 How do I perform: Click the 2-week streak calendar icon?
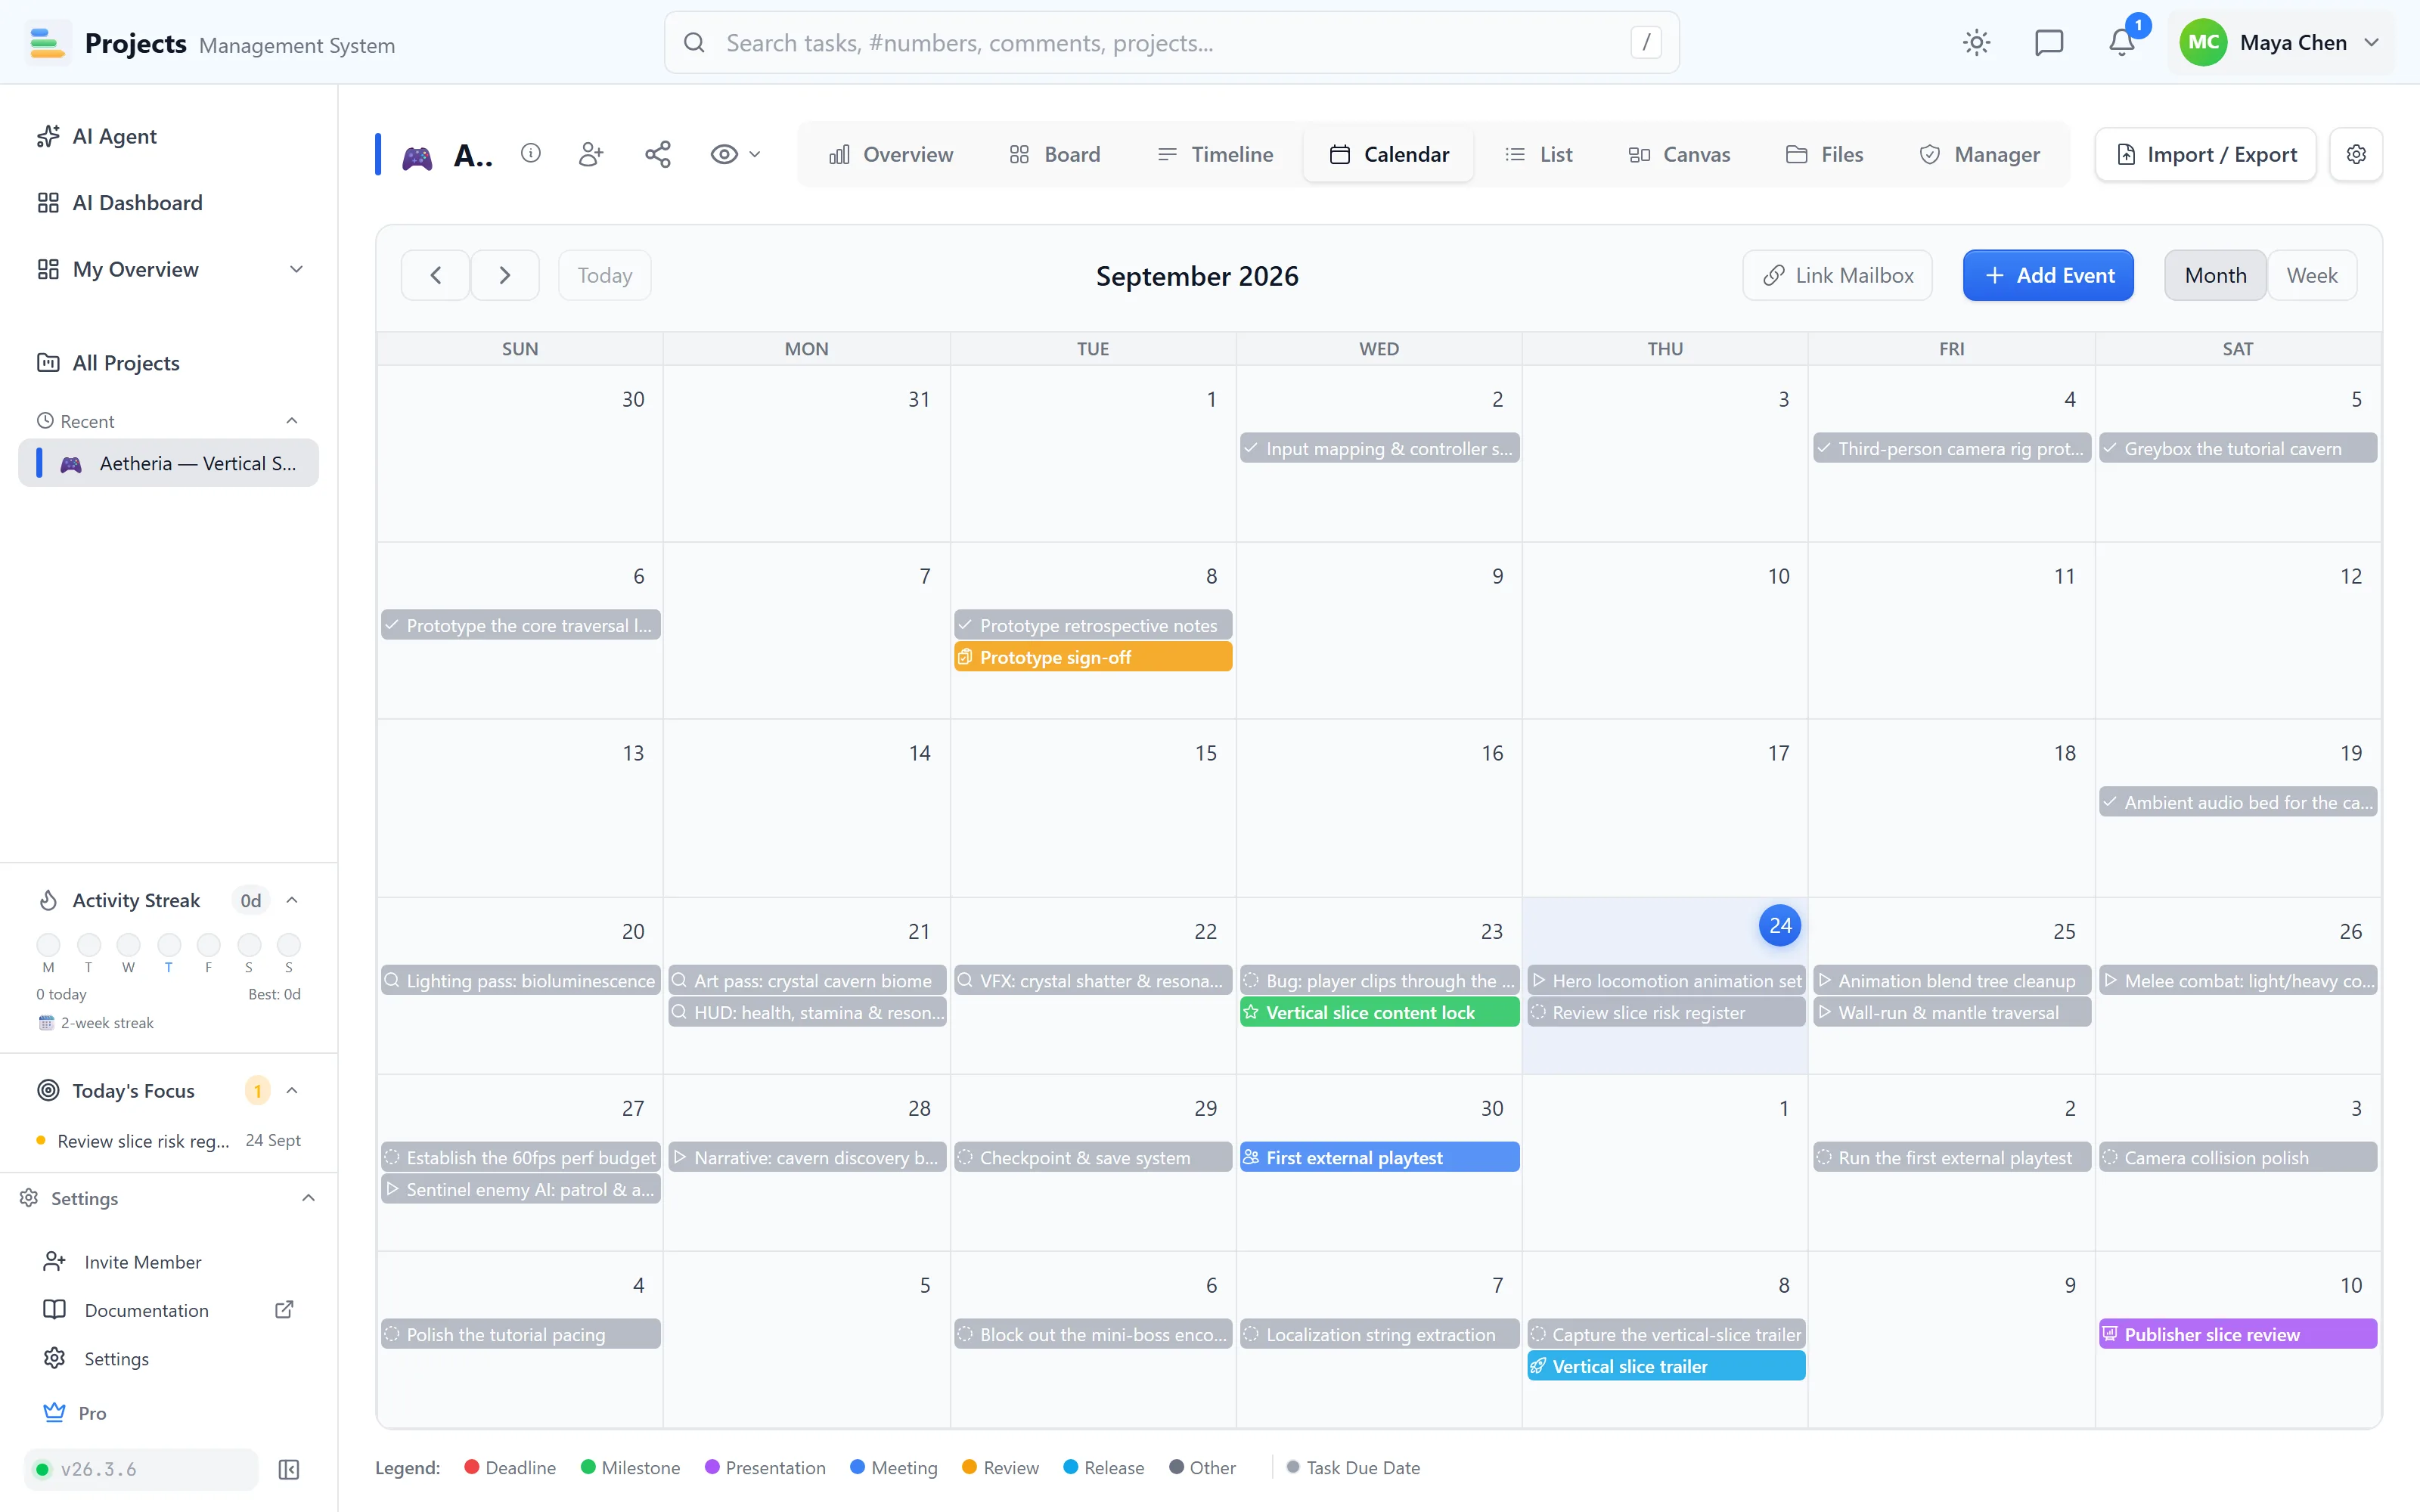point(46,1022)
